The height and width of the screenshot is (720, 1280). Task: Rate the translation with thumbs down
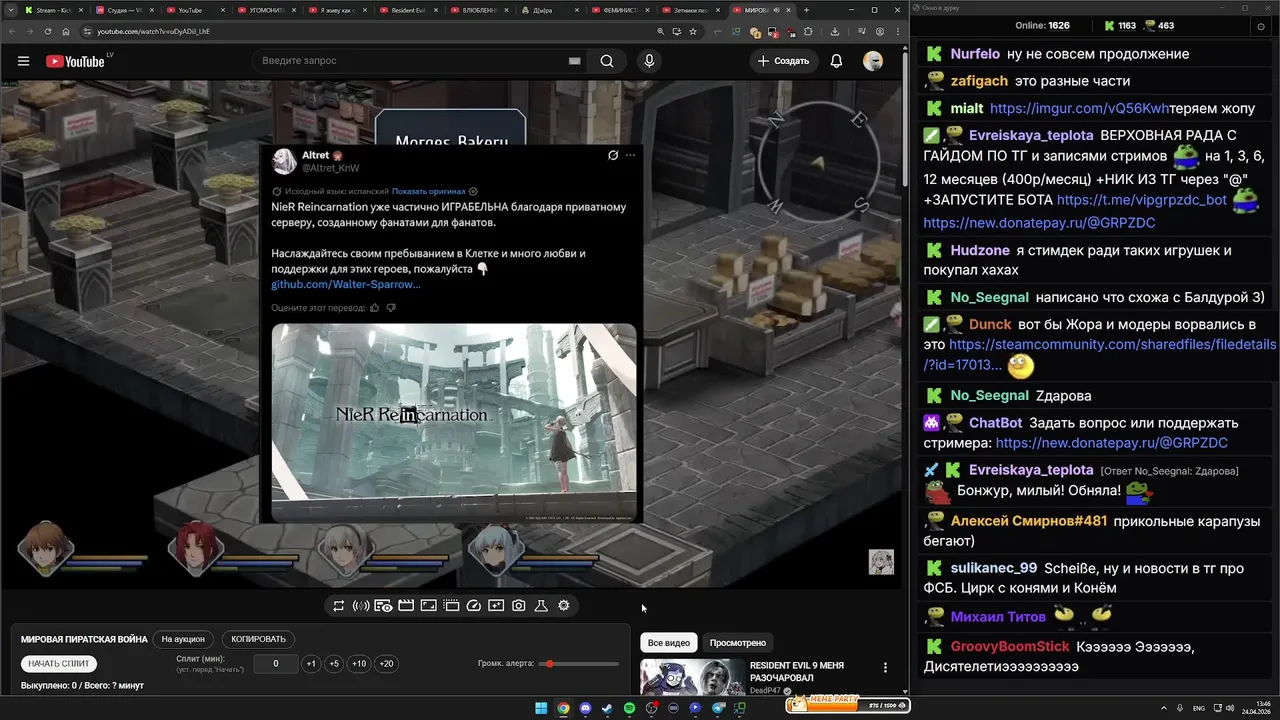[391, 308]
